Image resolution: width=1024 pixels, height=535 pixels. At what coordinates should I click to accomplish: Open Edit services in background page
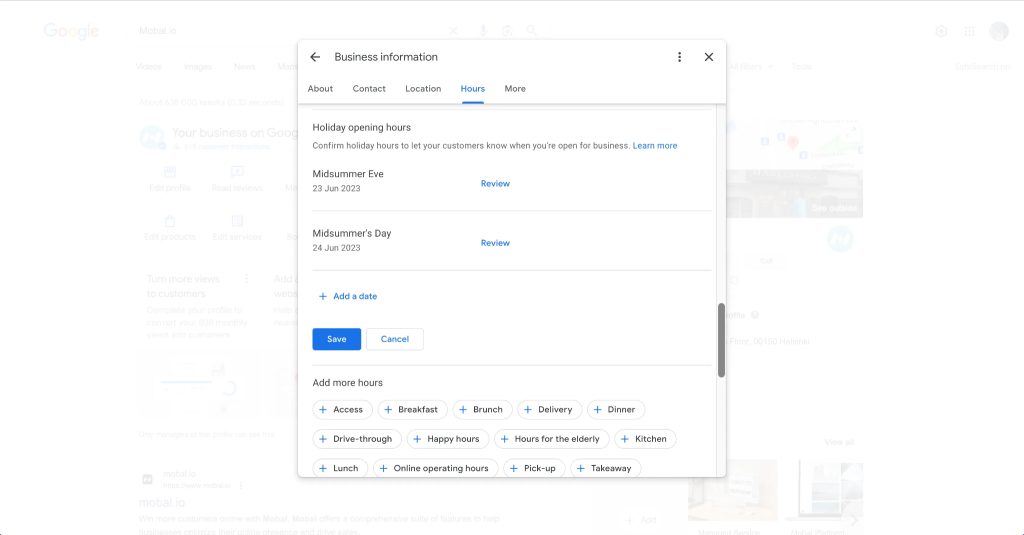pos(237,228)
